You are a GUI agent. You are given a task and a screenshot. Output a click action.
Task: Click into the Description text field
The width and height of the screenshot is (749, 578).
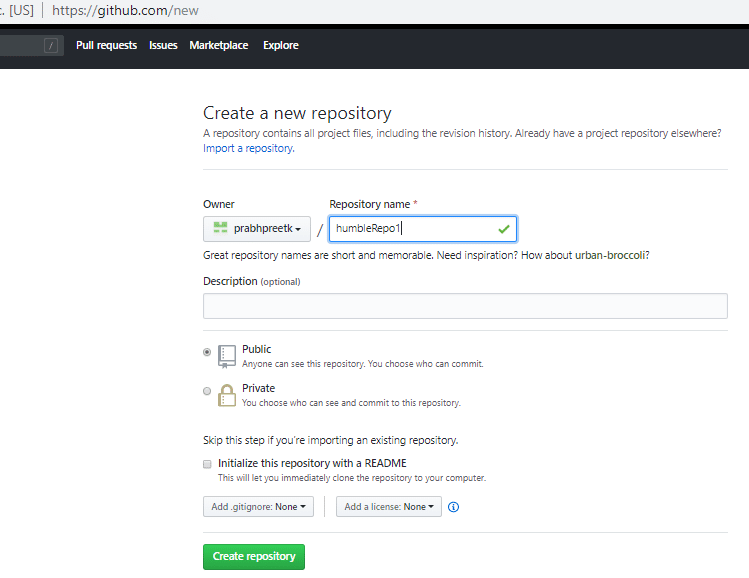pyautogui.click(x=465, y=306)
